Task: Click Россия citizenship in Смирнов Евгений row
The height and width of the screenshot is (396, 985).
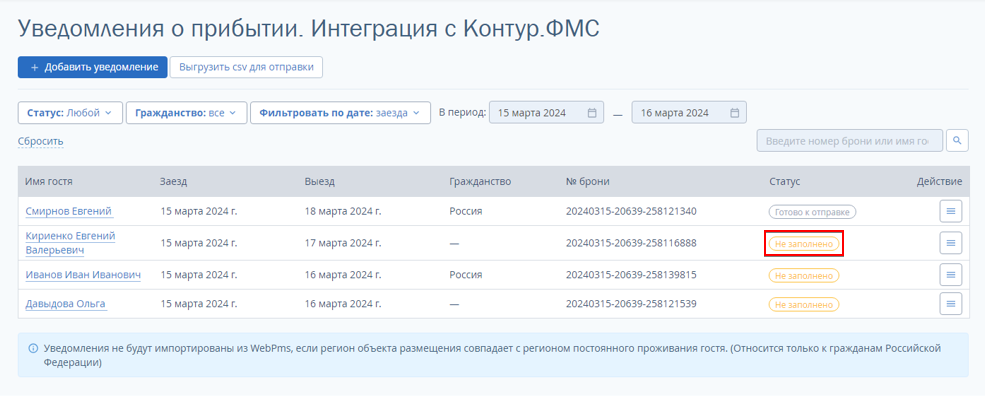Action: point(465,211)
